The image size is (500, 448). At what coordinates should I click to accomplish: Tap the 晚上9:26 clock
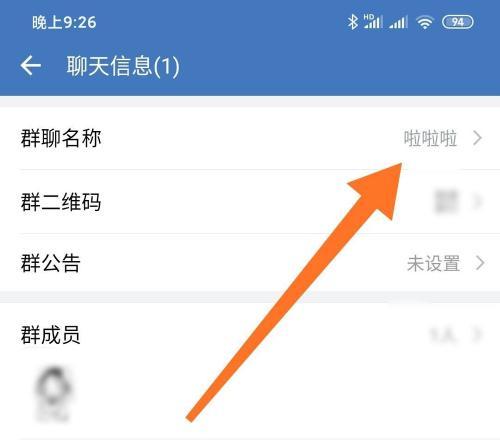pos(64,23)
